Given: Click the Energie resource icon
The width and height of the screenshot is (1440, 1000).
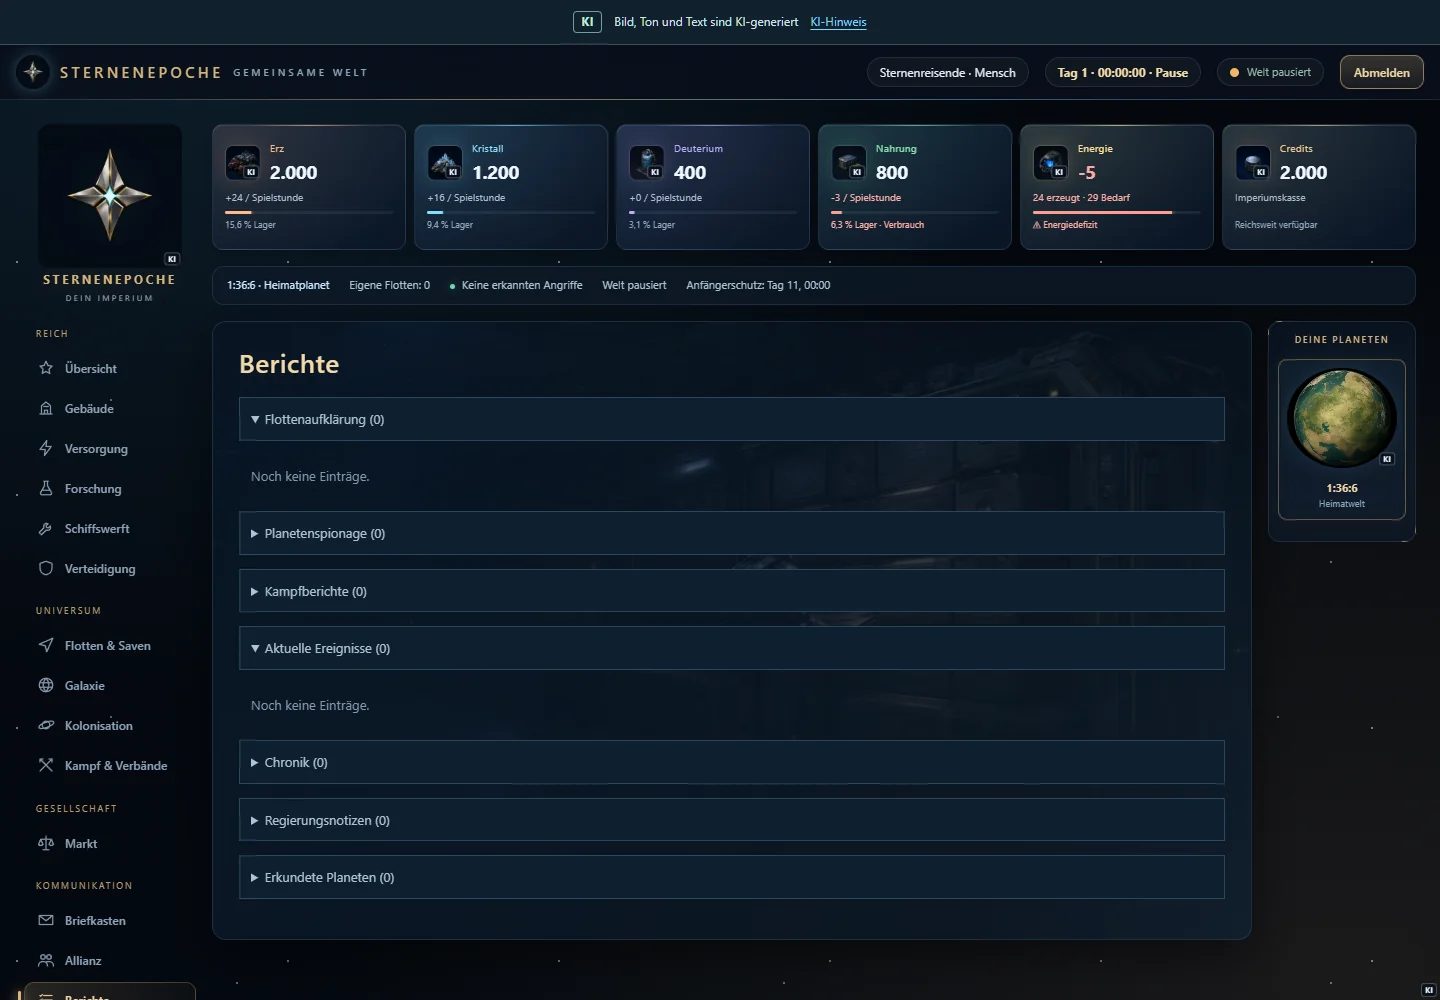Looking at the screenshot, I should tap(1051, 162).
